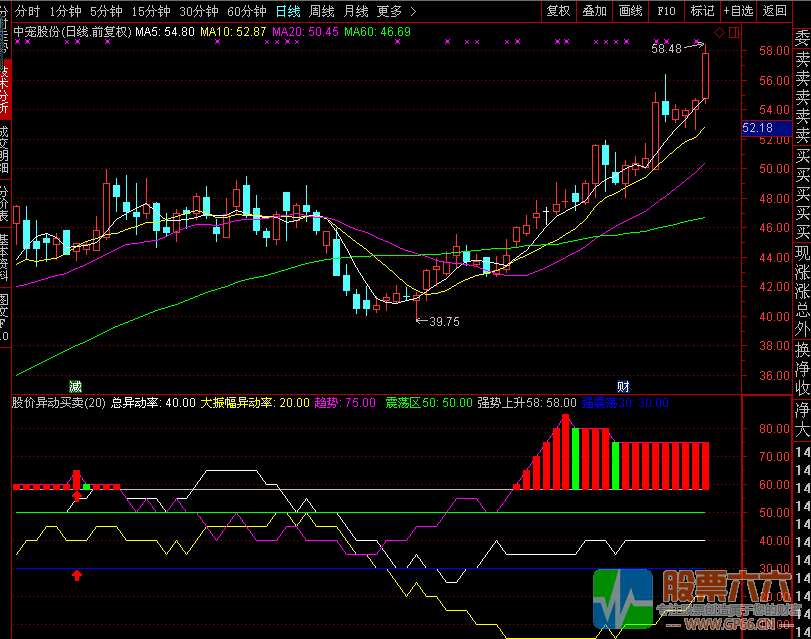Screen dimensions: 811x639
Task: Click the 总异动率: 40.00 value
Action: click(153, 403)
